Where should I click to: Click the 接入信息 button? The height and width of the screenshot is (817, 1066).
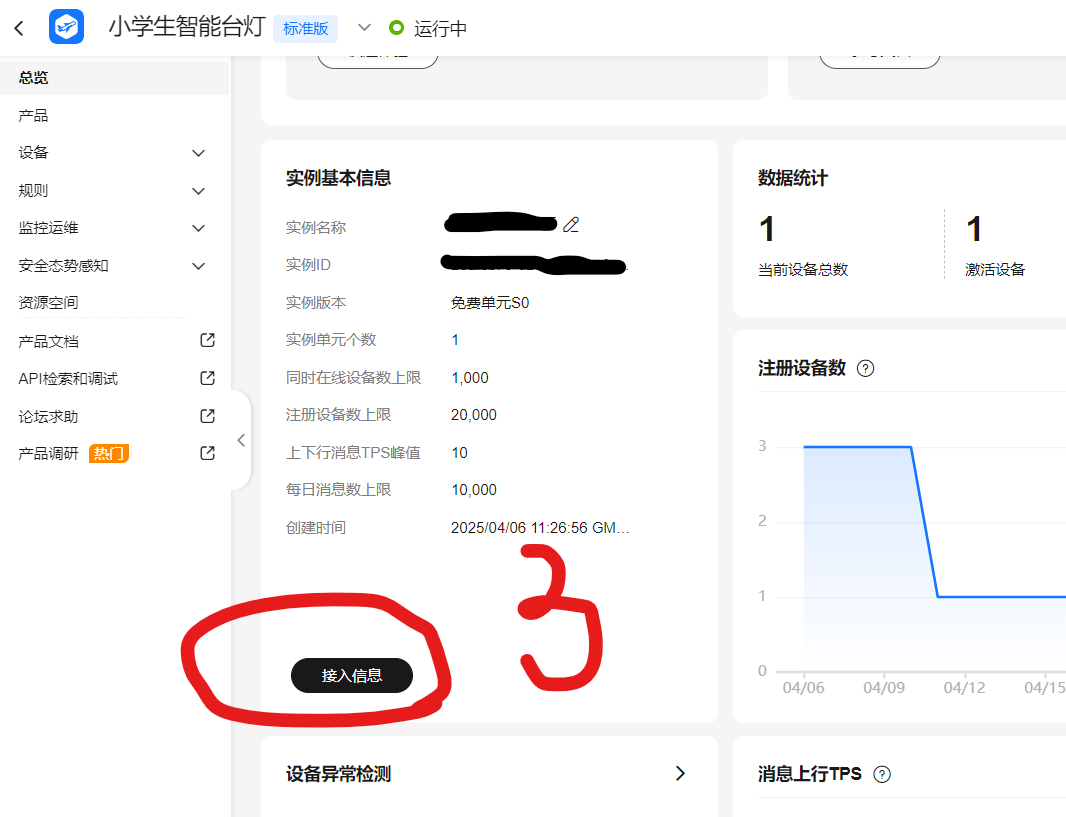coord(352,676)
